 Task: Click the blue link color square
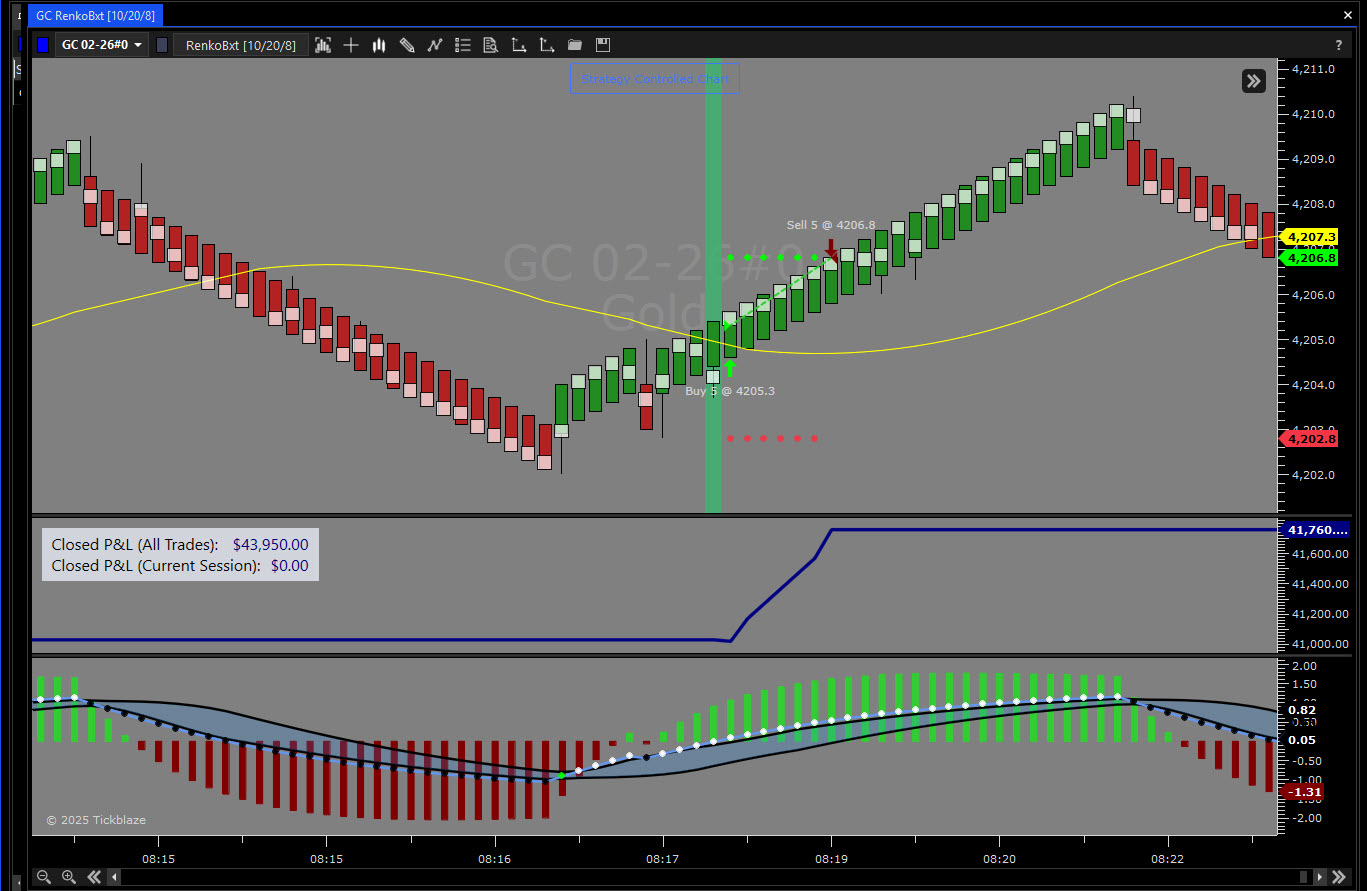coord(43,45)
